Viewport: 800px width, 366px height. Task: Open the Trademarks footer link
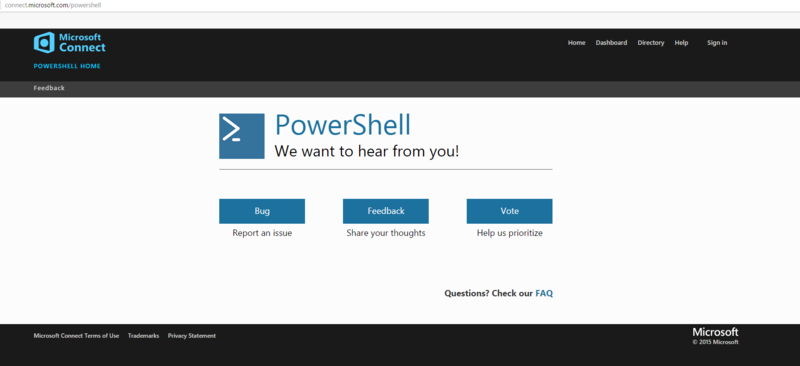tap(143, 336)
